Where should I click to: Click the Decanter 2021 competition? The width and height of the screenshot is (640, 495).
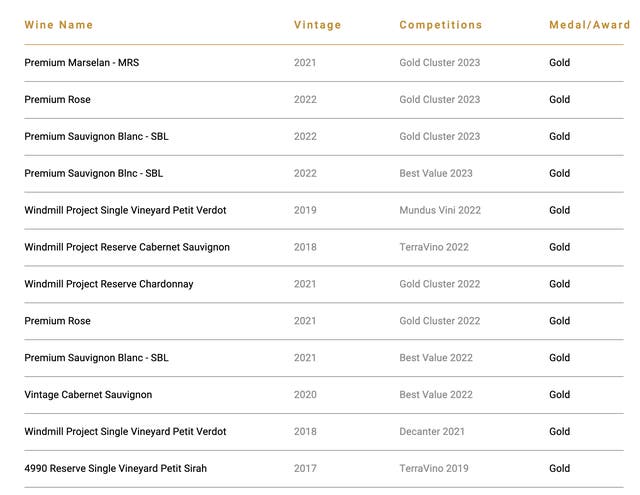click(432, 432)
